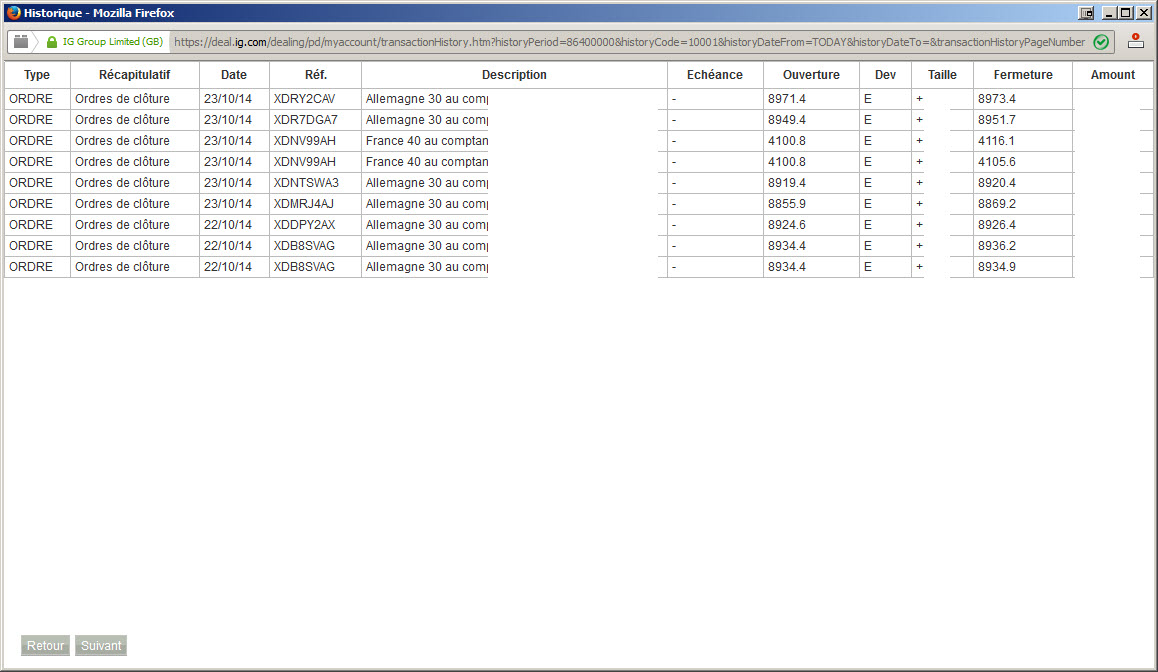
Task: Click the Echéance column header
Action: 715,75
